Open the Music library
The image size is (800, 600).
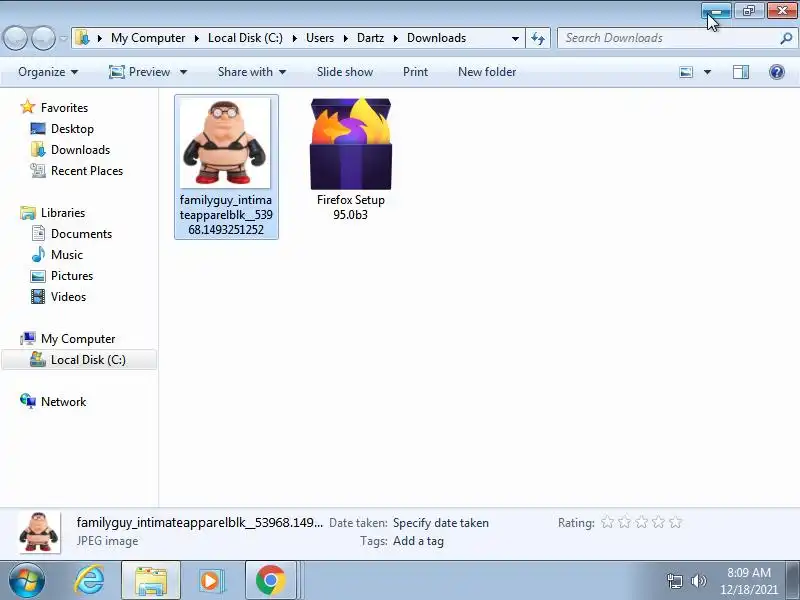tap(66, 255)
